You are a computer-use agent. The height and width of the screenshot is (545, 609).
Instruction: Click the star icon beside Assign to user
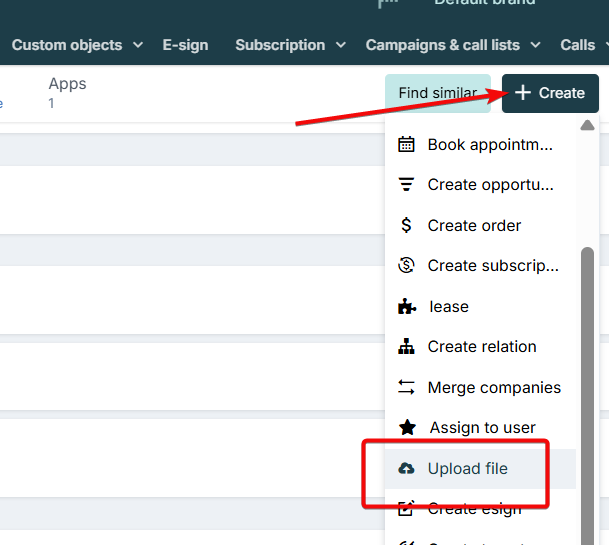point(407,427)
